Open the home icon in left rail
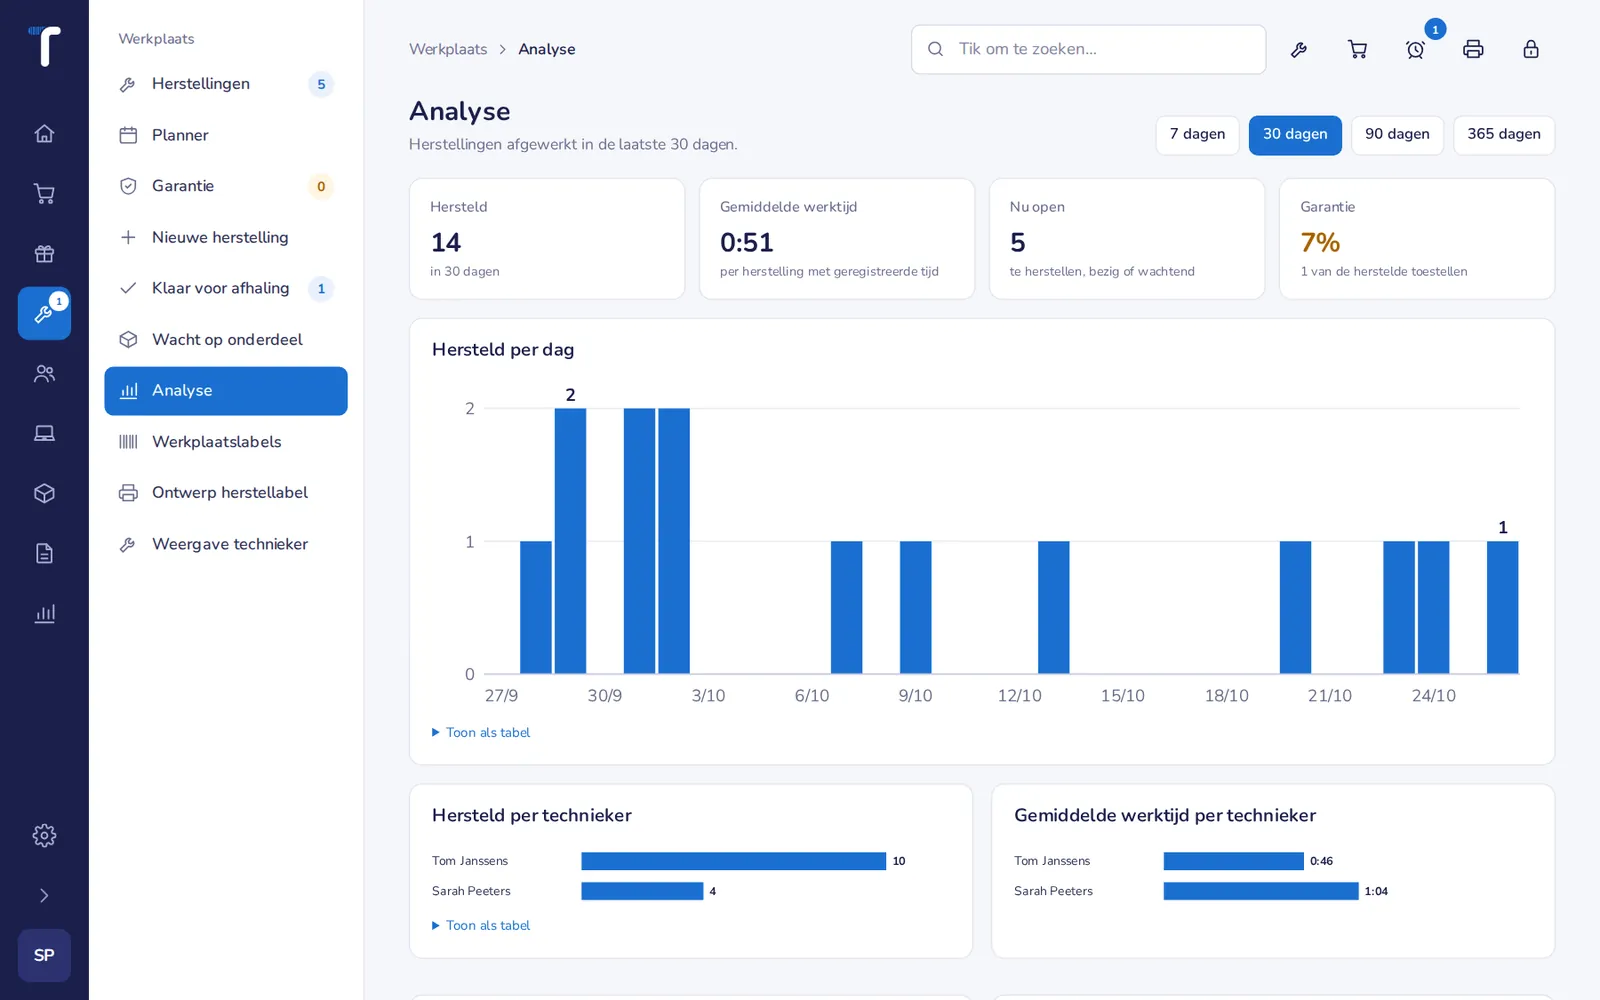1600x1000 pixels. pyautogui.click(x=44, y=134)
